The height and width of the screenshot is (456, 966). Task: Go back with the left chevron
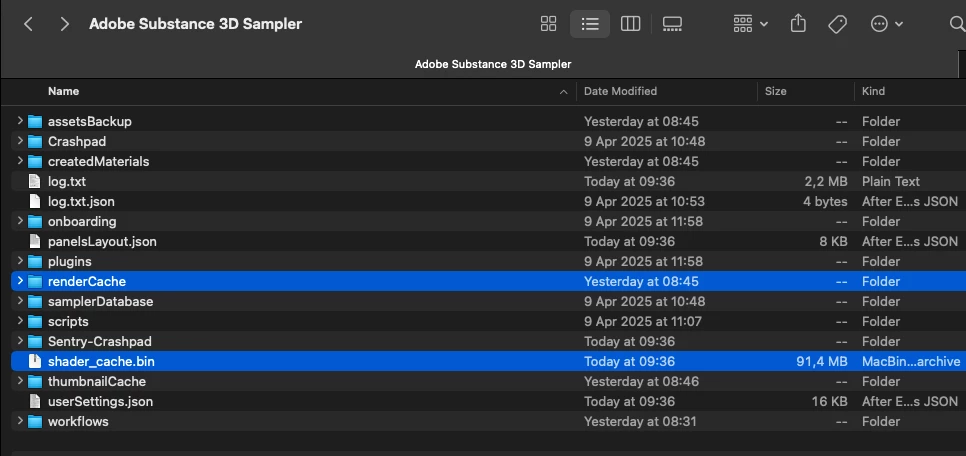click(28, 24)
